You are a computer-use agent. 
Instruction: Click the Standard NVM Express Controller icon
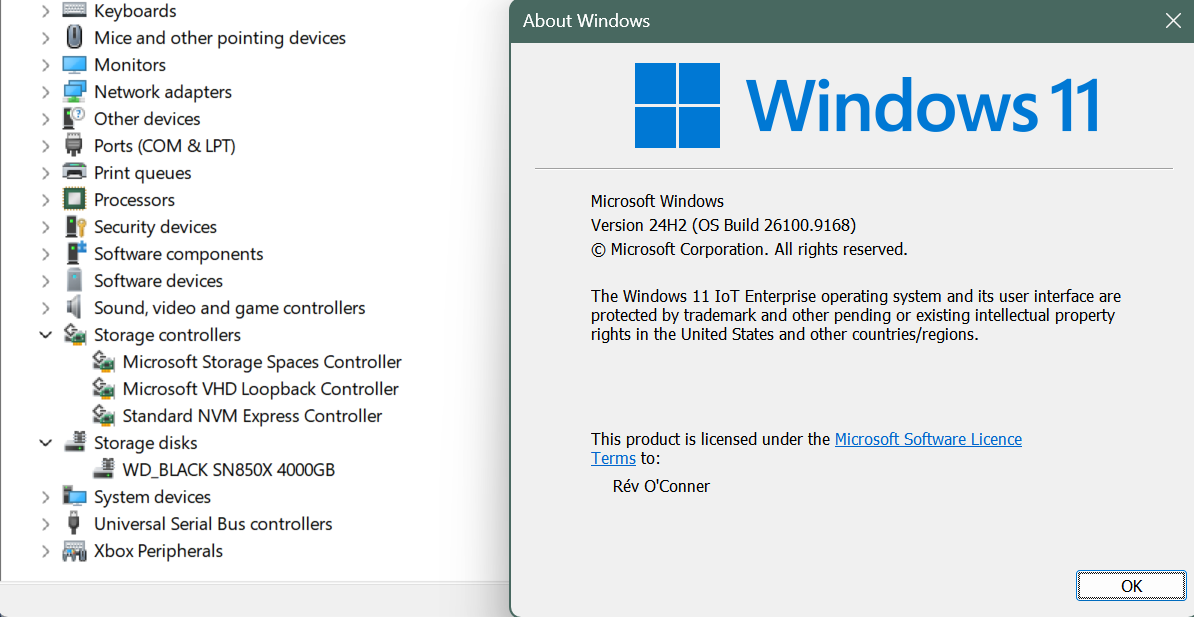[x=103, y=416]
